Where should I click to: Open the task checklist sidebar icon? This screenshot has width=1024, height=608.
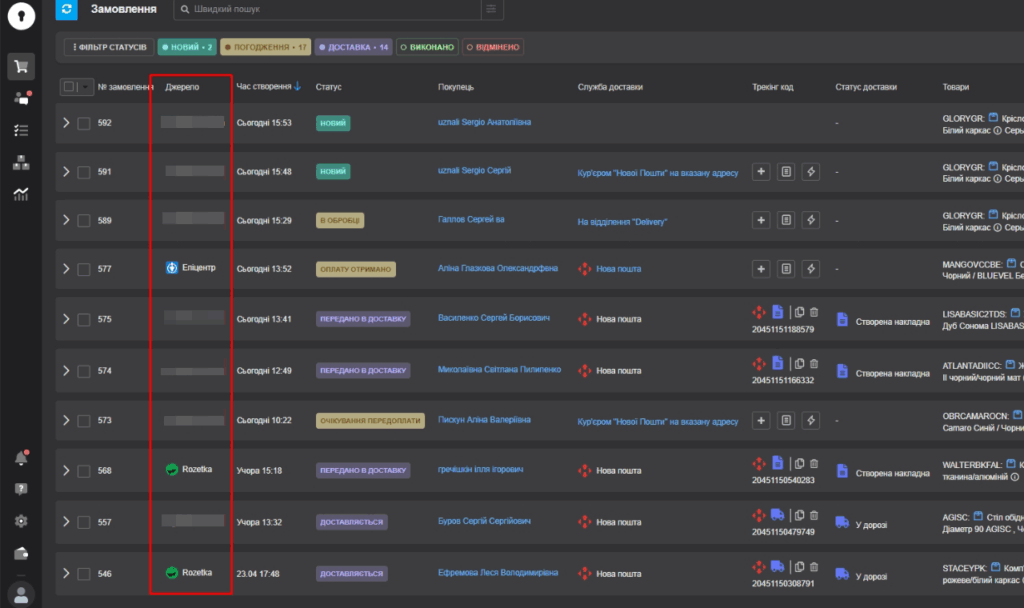tap(21, 131)
